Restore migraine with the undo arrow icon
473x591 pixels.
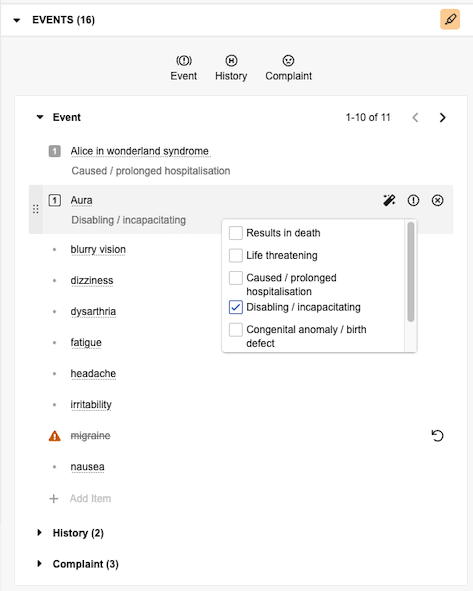coord(437,436)
